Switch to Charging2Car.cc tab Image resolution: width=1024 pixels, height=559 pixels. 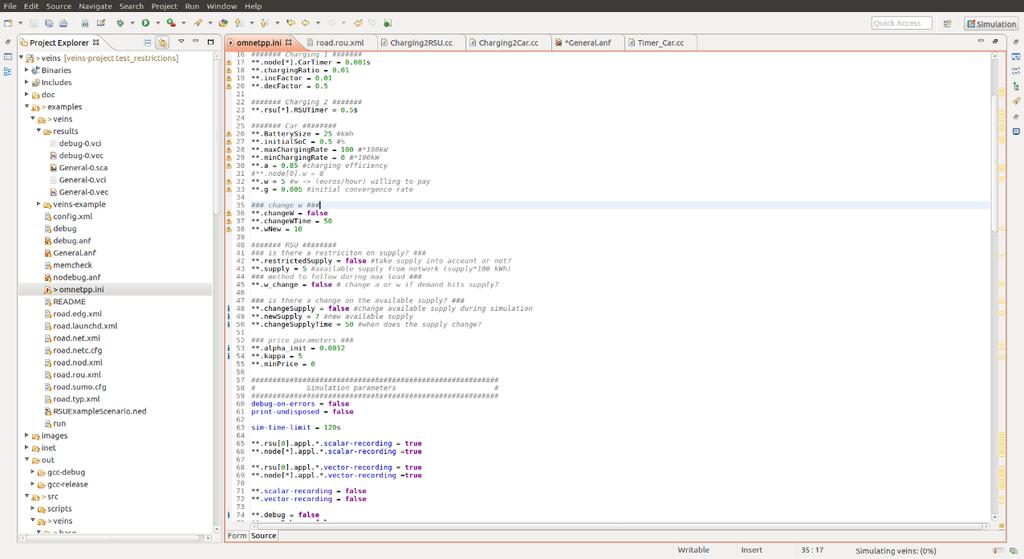click(508, 42)
